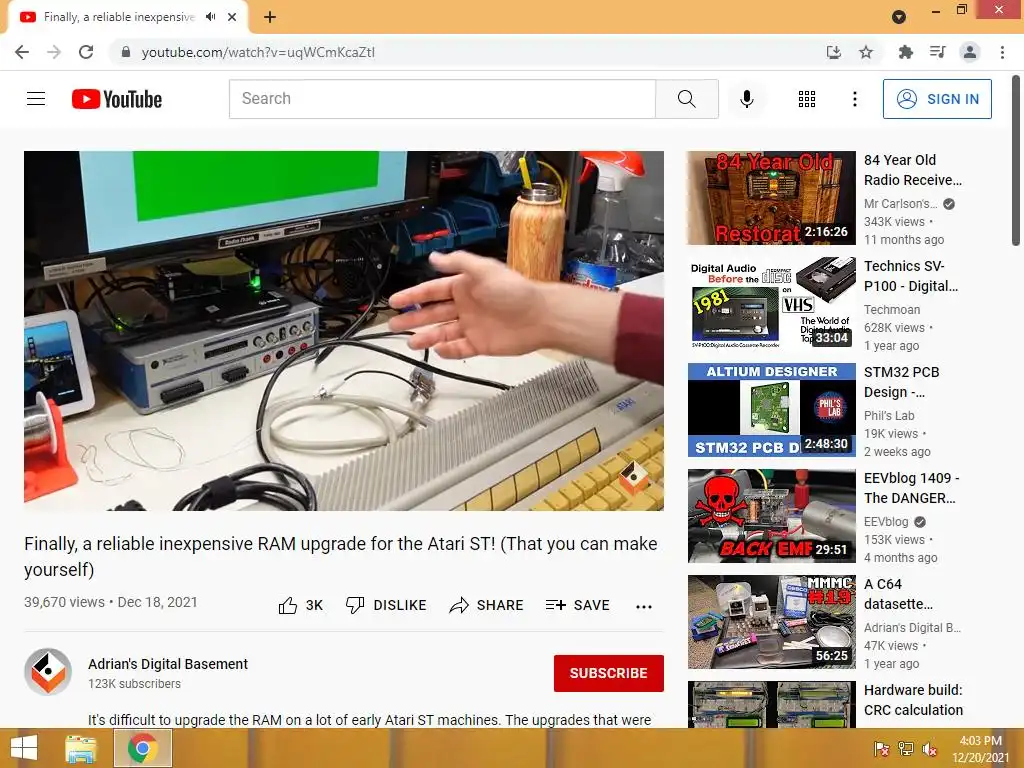
Task: Open File Explorer from taskbar
Action: (x=80, y=748)
